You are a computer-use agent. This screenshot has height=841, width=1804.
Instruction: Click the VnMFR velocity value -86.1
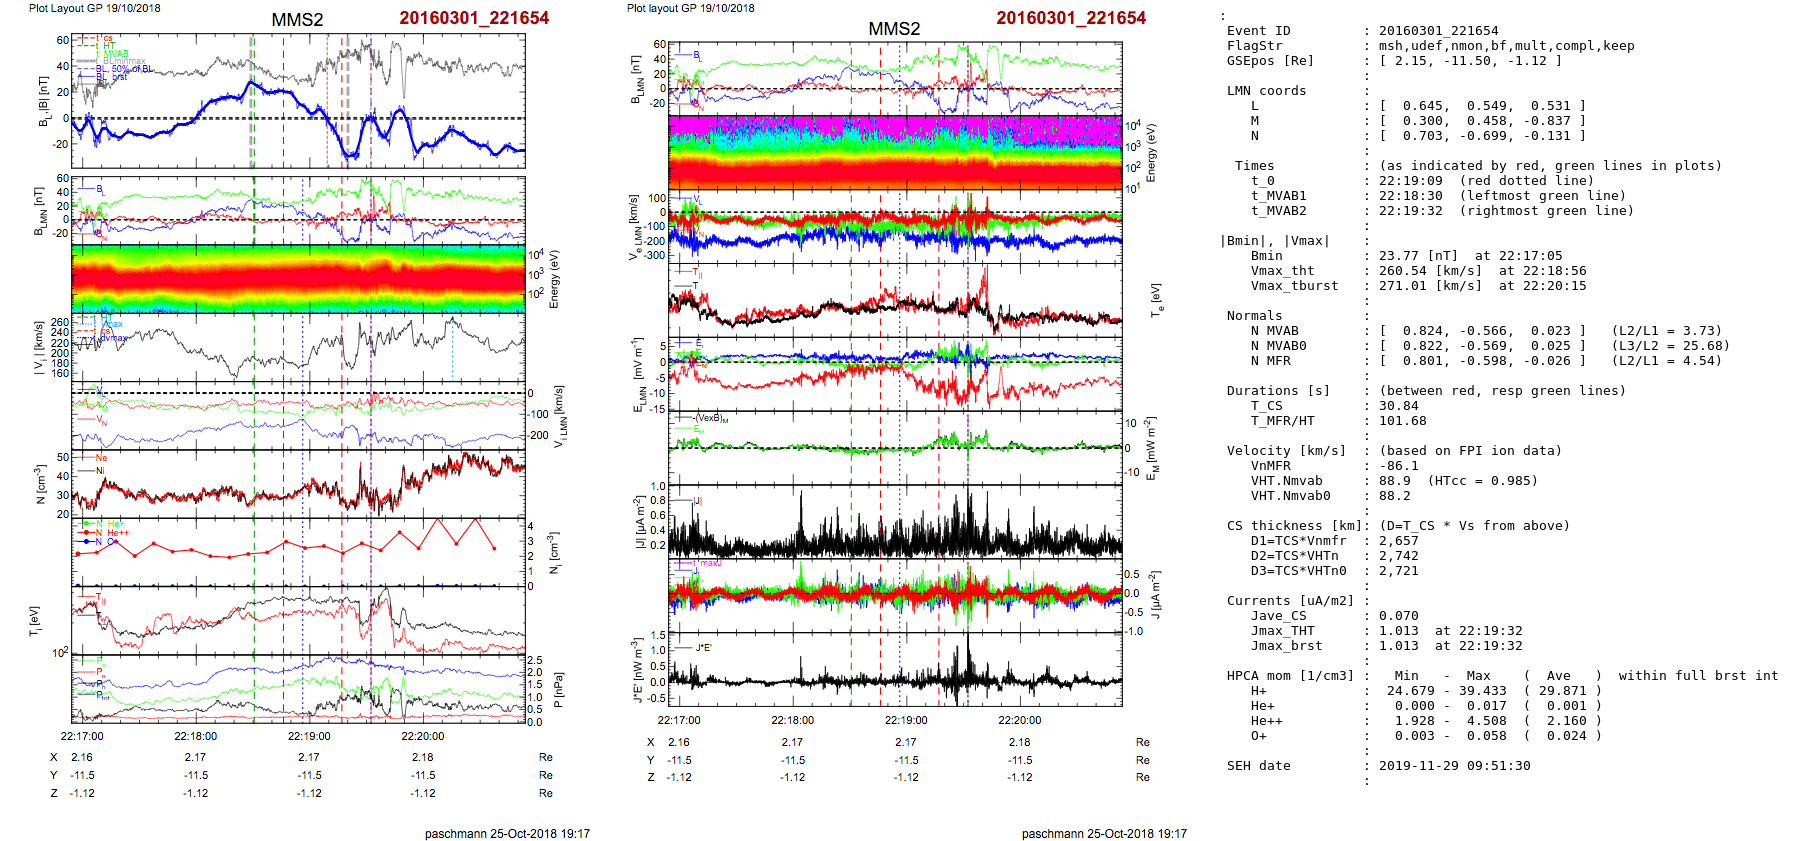point(1398,466)
